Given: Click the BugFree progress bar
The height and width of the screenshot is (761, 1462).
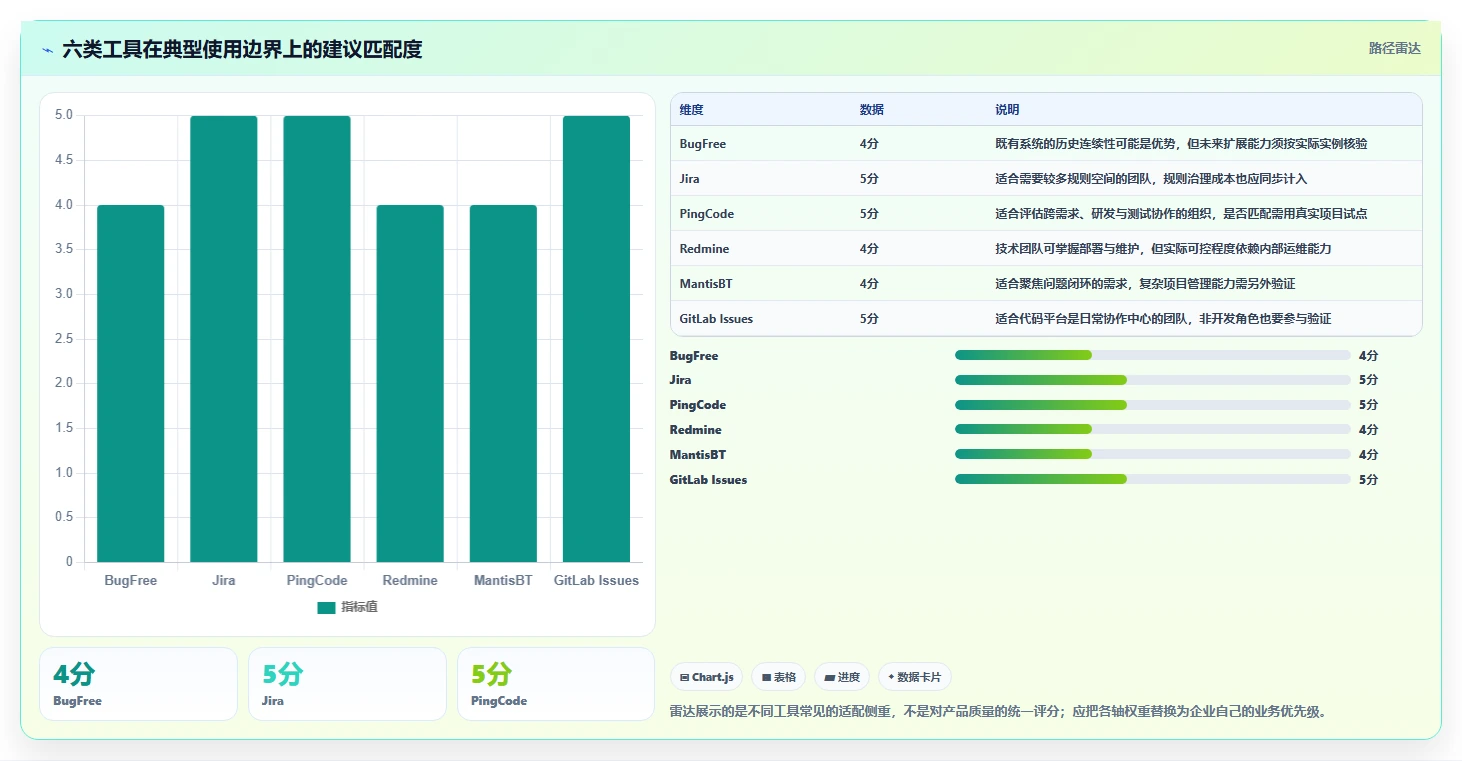Looking at the screenshot, I should 1153,355.
